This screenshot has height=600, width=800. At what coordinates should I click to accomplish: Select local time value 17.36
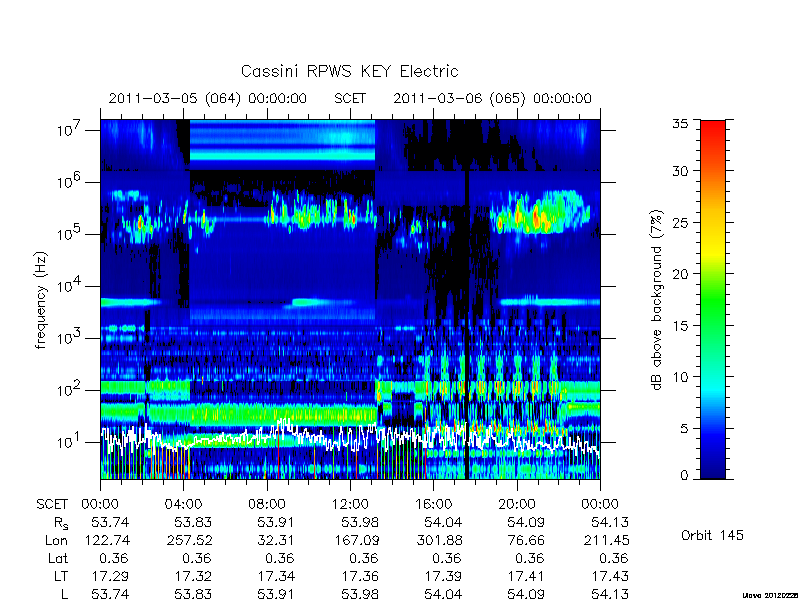(x=360, y=576)
